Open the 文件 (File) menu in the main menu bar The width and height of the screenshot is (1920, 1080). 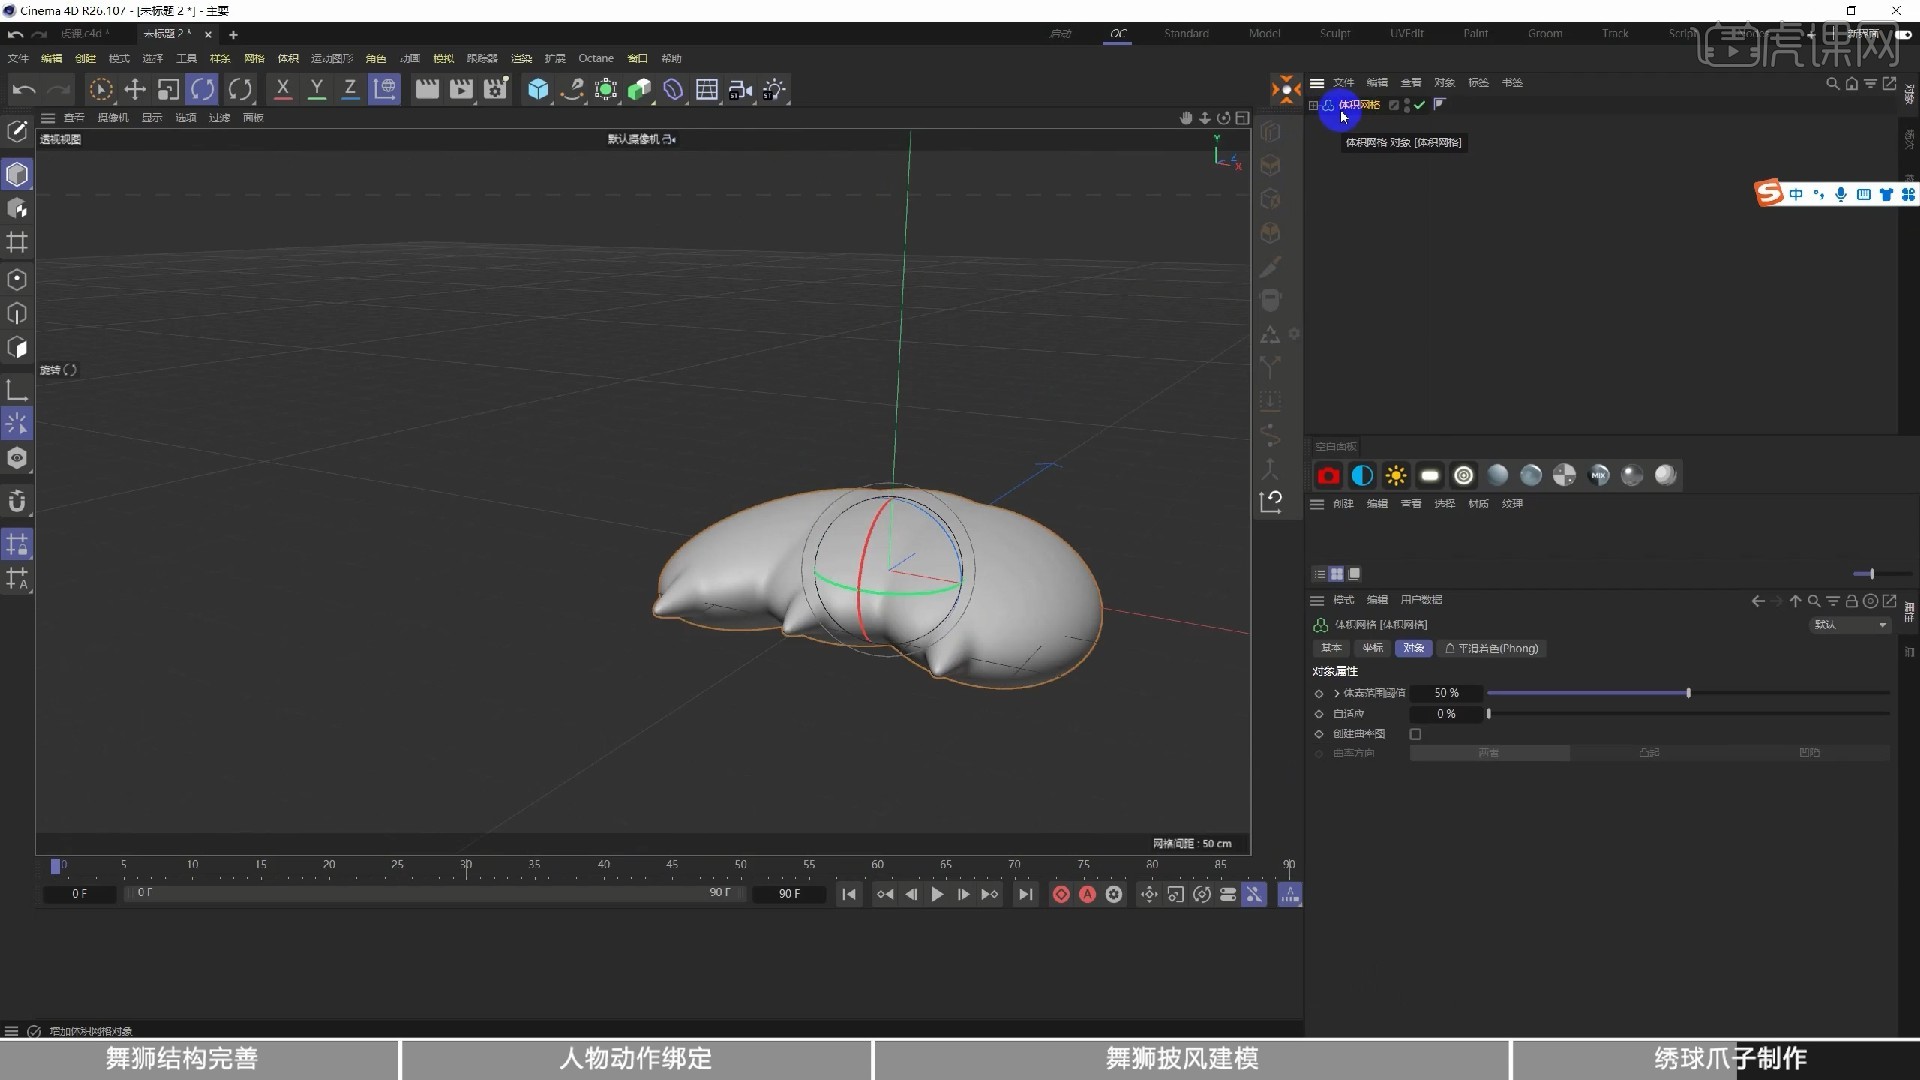(x=18, y=58)
